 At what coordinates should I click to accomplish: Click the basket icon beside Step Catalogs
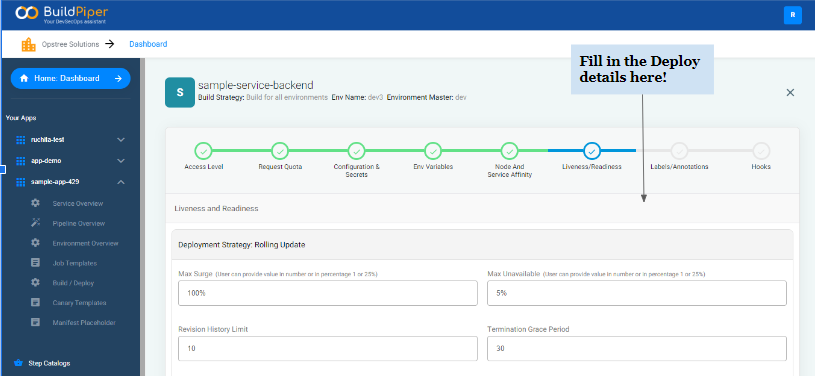[18, 363]
